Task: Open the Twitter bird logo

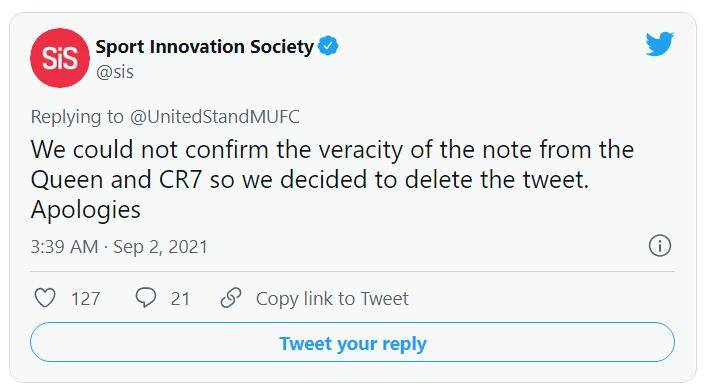Action: (x=660, y=44)
